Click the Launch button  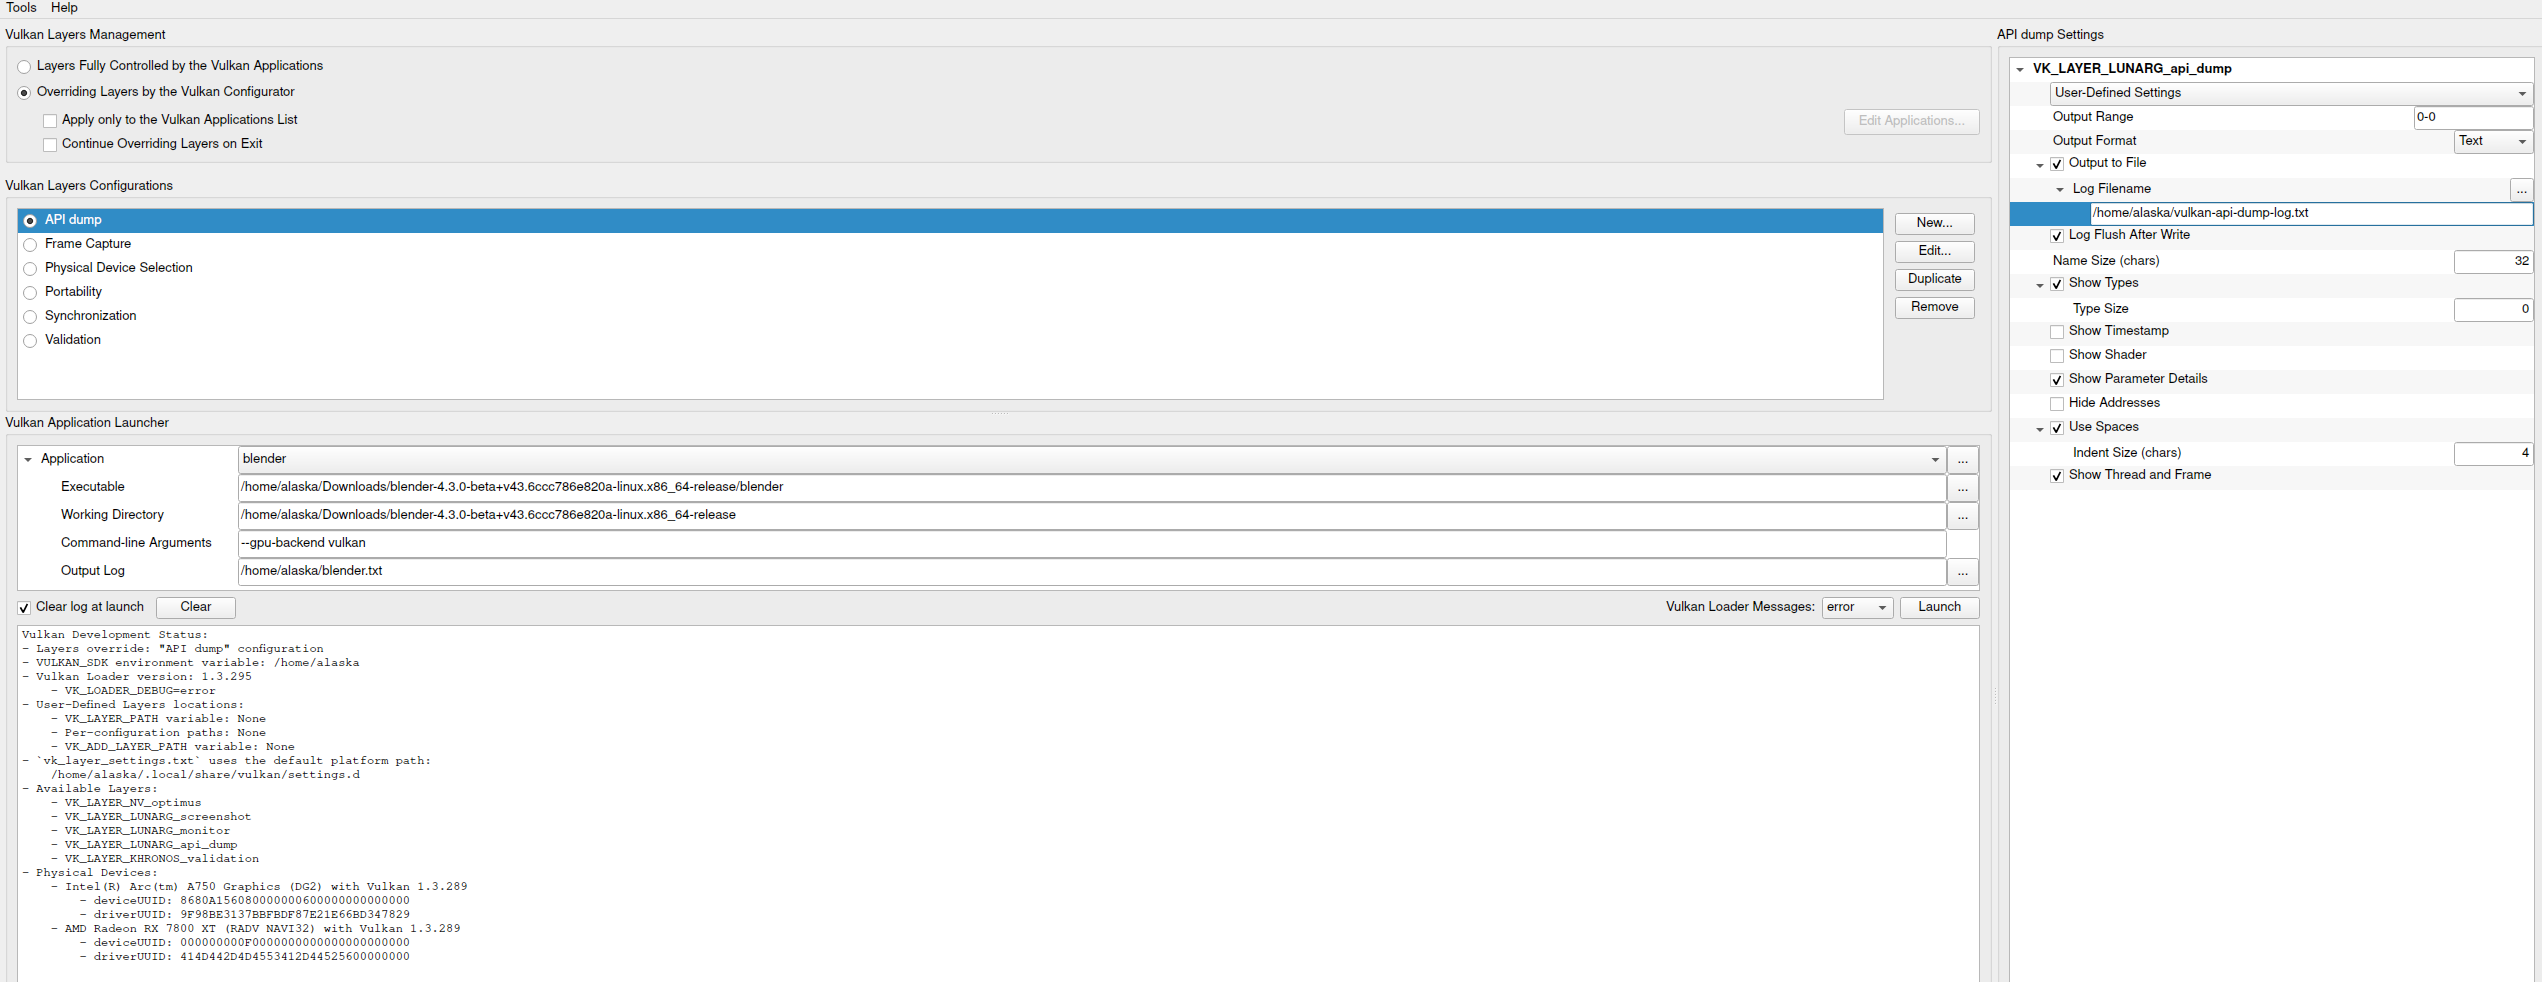[x=1938, y=607]
